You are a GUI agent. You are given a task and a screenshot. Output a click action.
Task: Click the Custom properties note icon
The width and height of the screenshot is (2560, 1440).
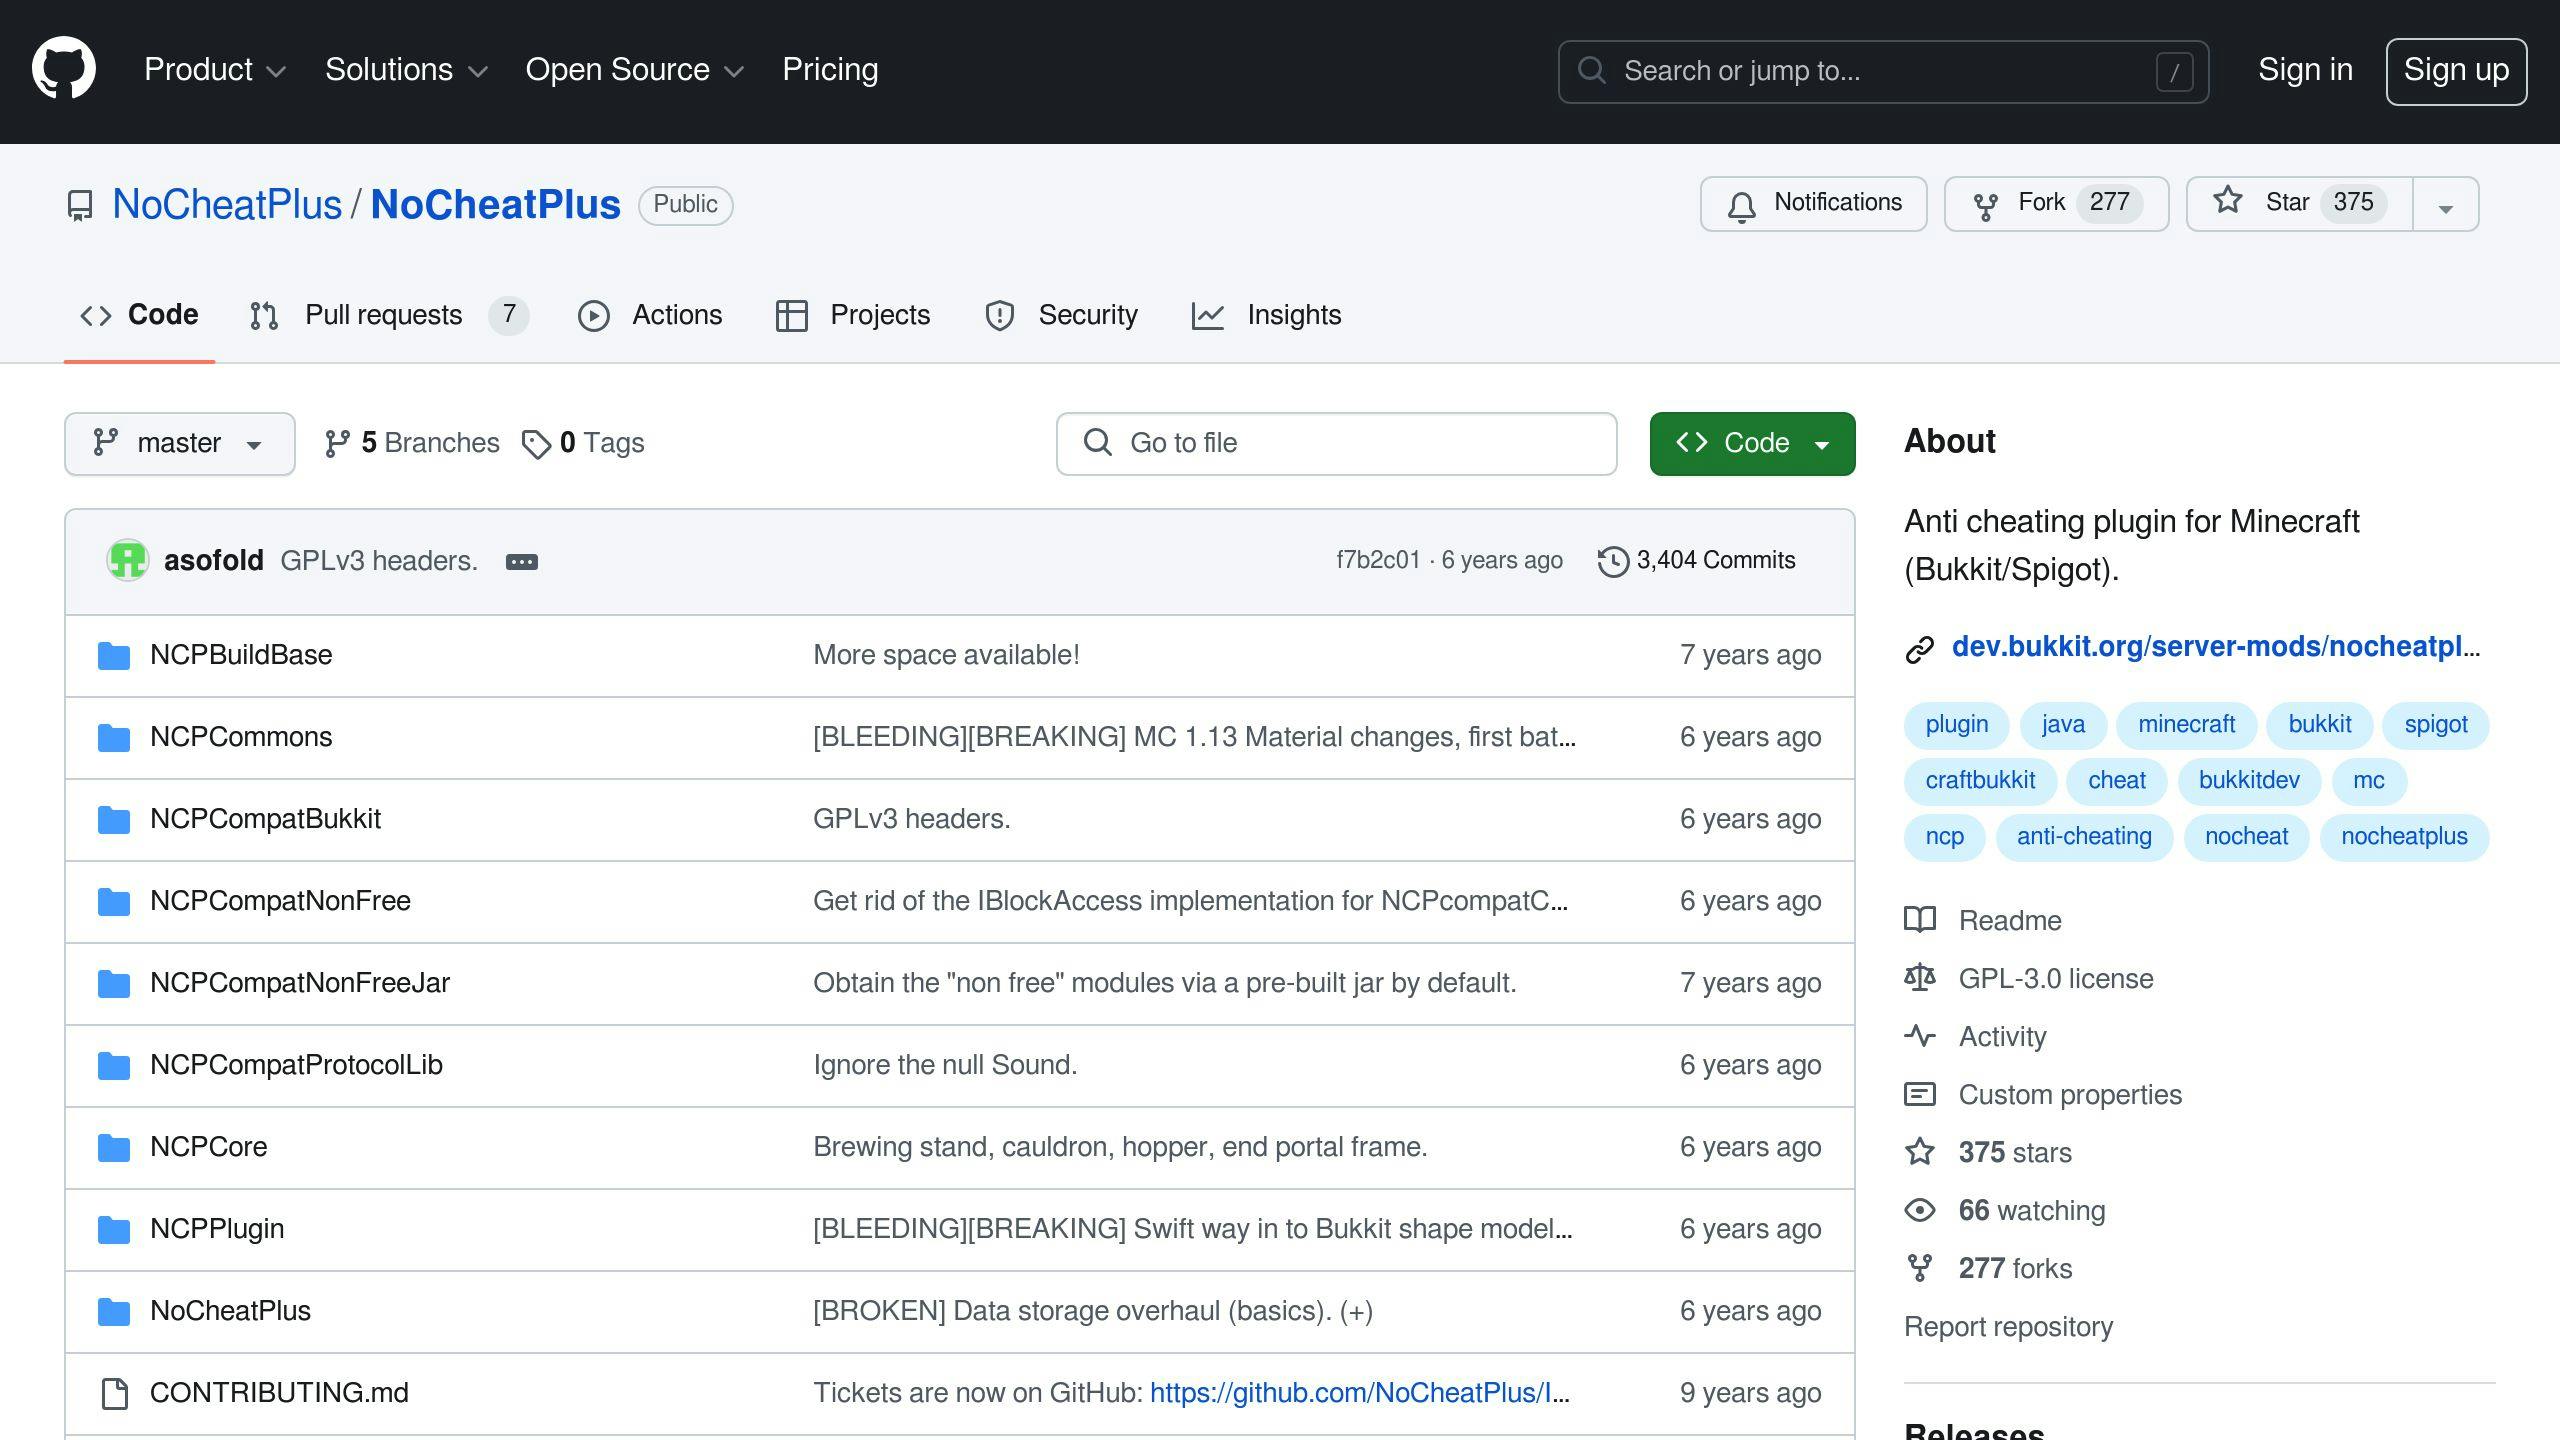coord(1920,1094)
